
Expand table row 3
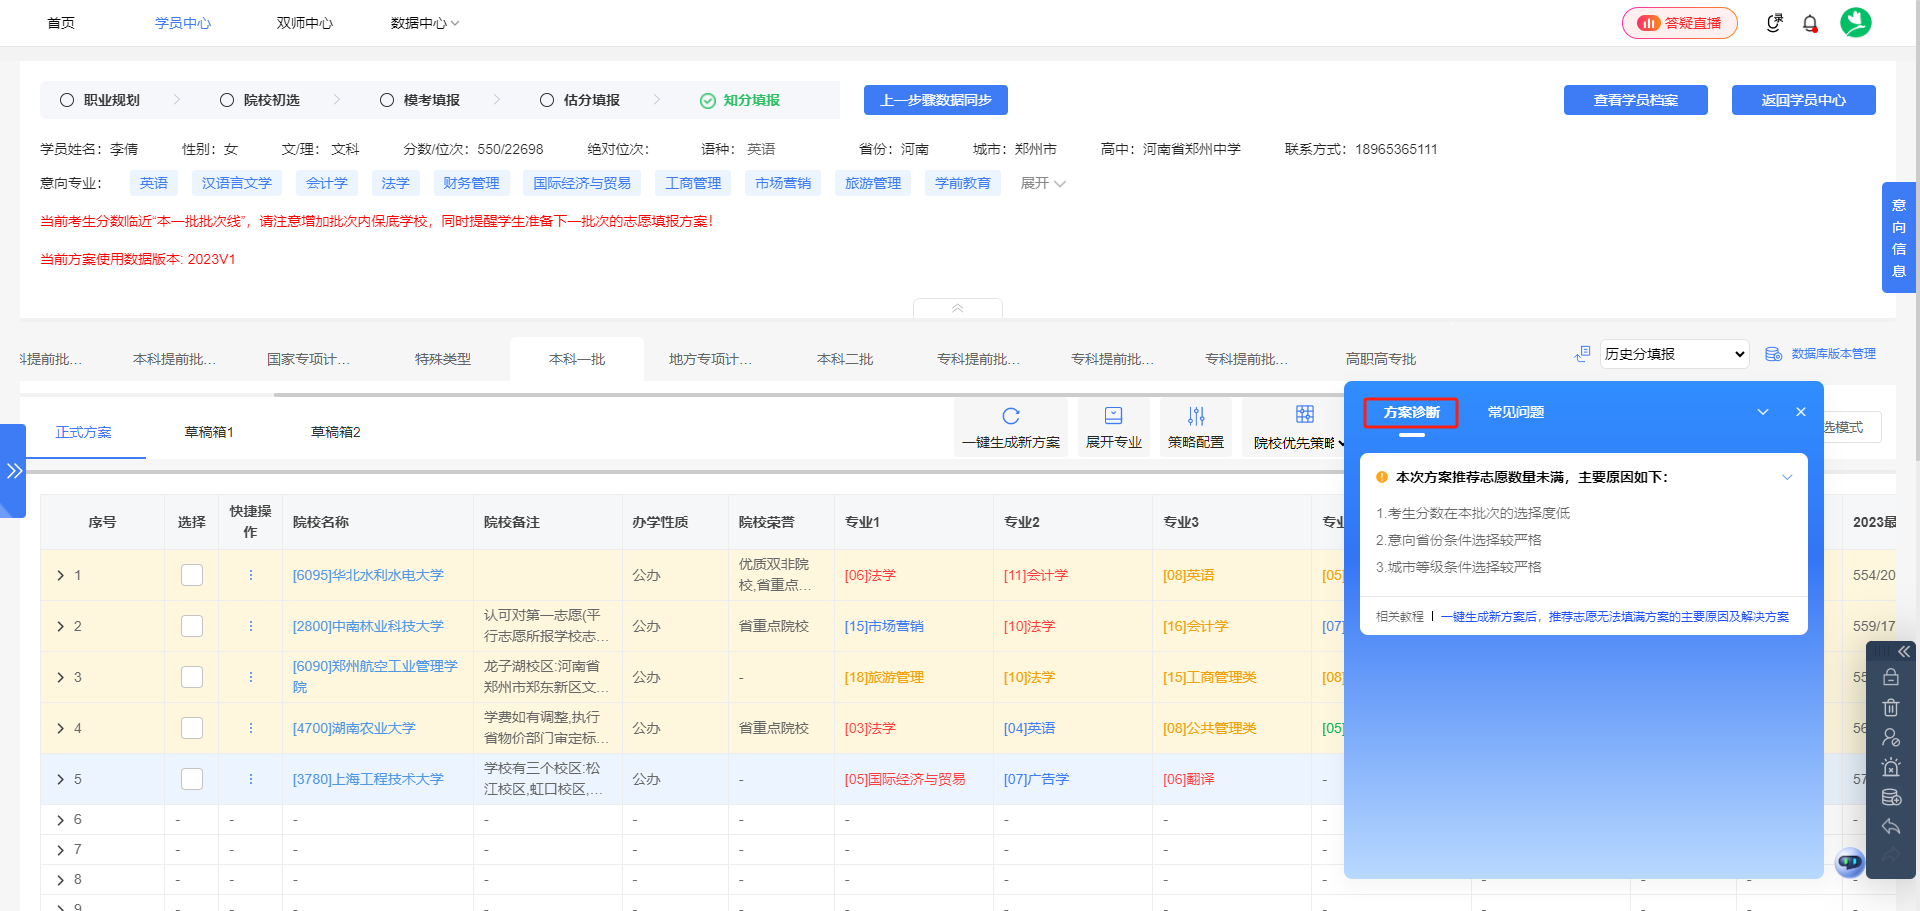tap(61, 677)
